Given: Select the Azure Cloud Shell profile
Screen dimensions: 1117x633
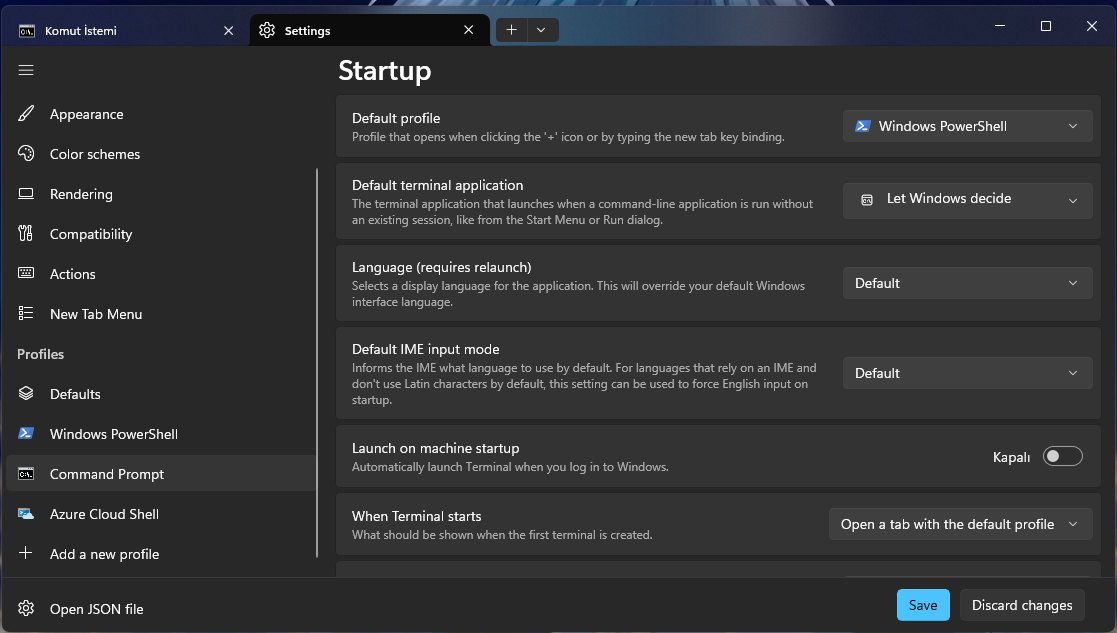Looking at the screenshot, I should click(160, 513).
